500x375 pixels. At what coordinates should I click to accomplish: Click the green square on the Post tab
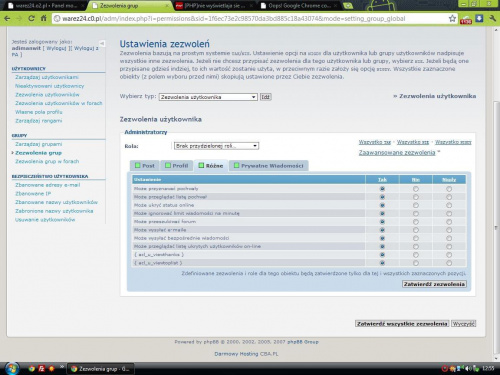point(137,165)
